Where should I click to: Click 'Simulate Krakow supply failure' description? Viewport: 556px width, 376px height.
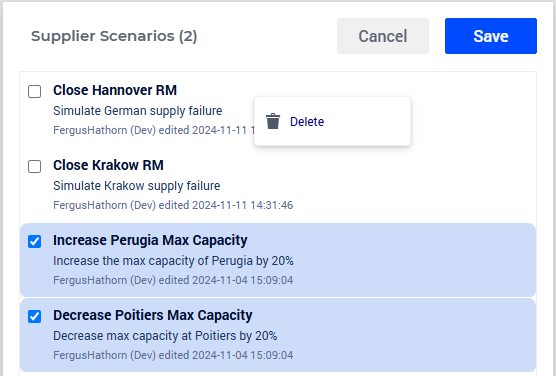click(137, 186)
